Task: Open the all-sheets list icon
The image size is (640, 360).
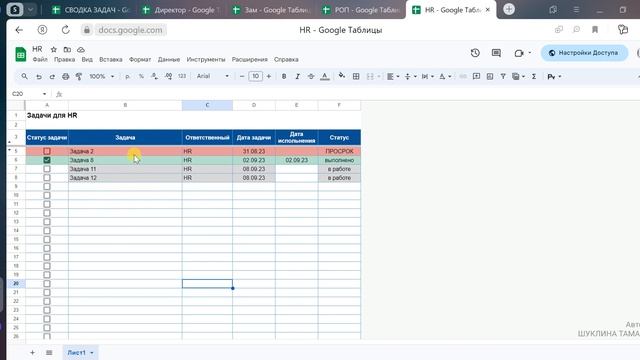Action: click(49, 352)
